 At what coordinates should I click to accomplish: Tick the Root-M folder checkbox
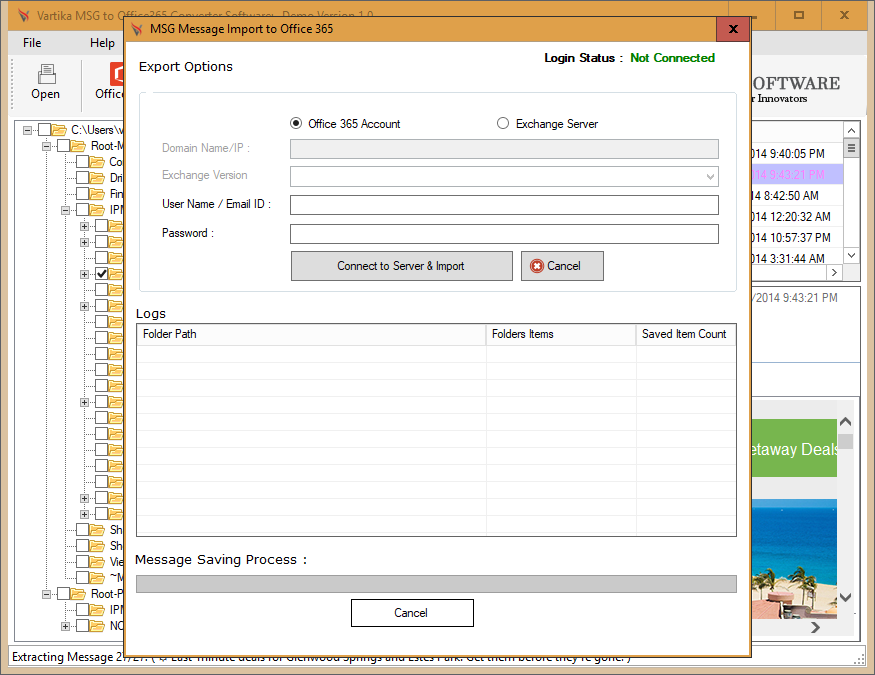click(x=64, y=146)
